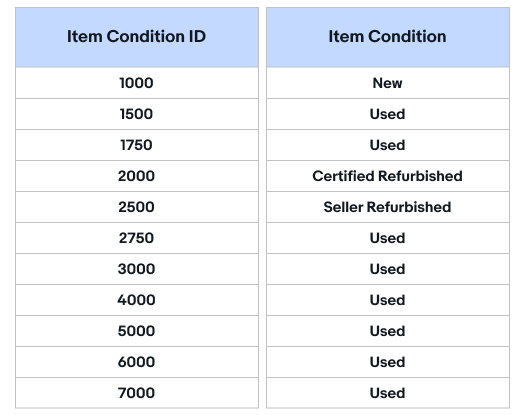This screenshot has width=525, height=415.
Task: Select the 4000 condition ID cell
Action: pos(137,300)
